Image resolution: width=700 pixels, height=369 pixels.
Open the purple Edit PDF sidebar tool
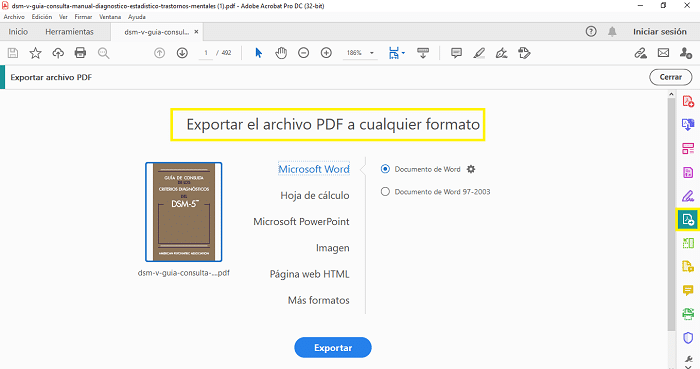[688, 172]
